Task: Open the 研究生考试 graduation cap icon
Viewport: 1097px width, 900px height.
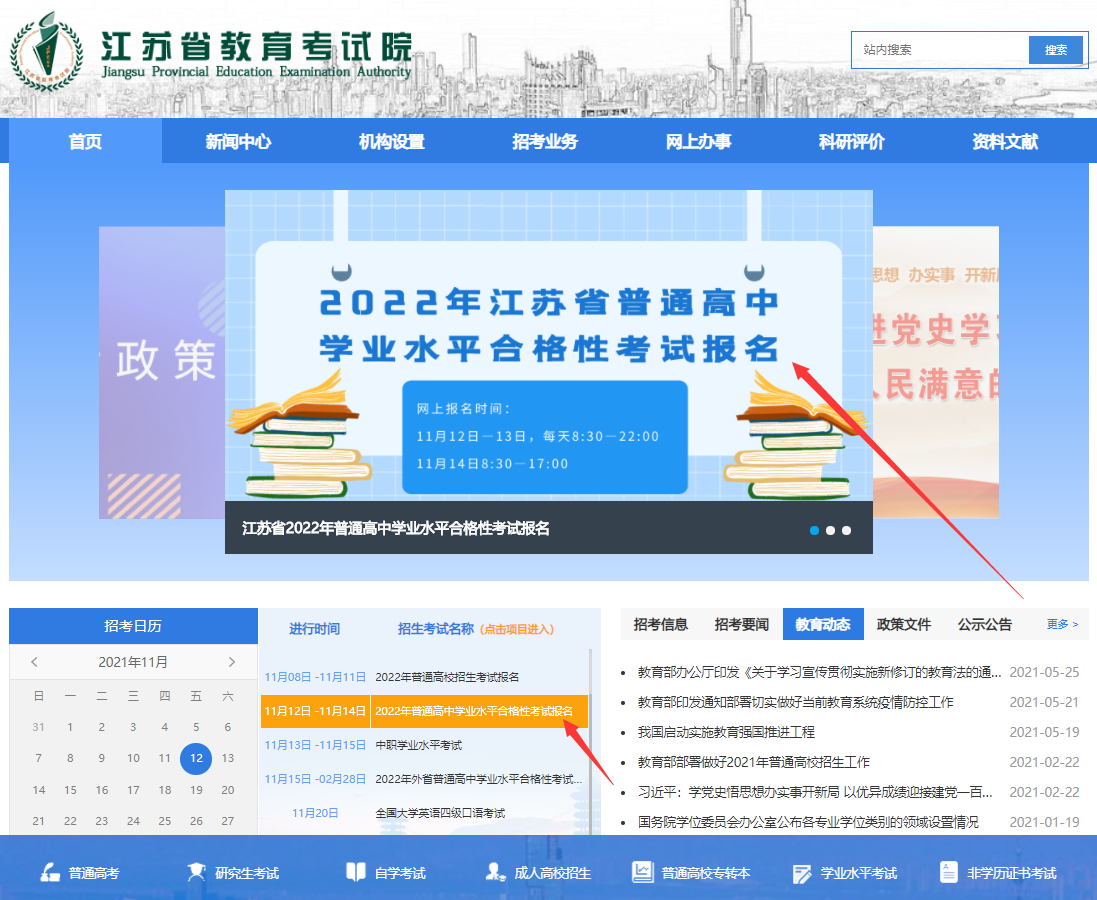Action: (196, 872)
